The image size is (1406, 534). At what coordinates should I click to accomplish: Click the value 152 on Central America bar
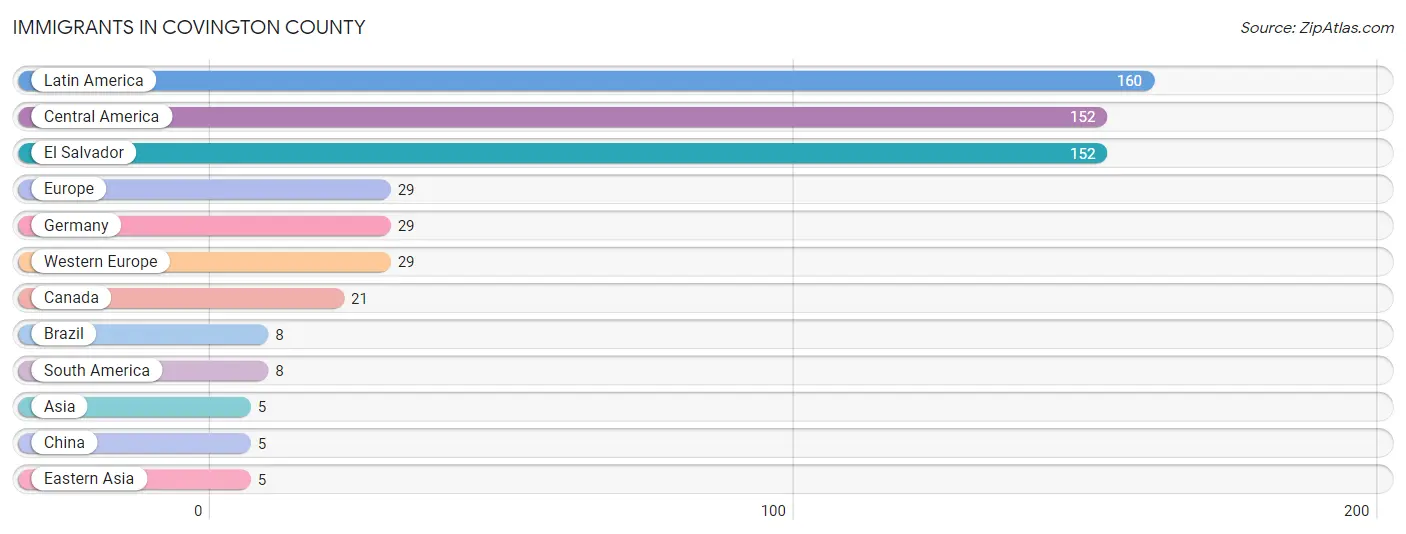1082,117
